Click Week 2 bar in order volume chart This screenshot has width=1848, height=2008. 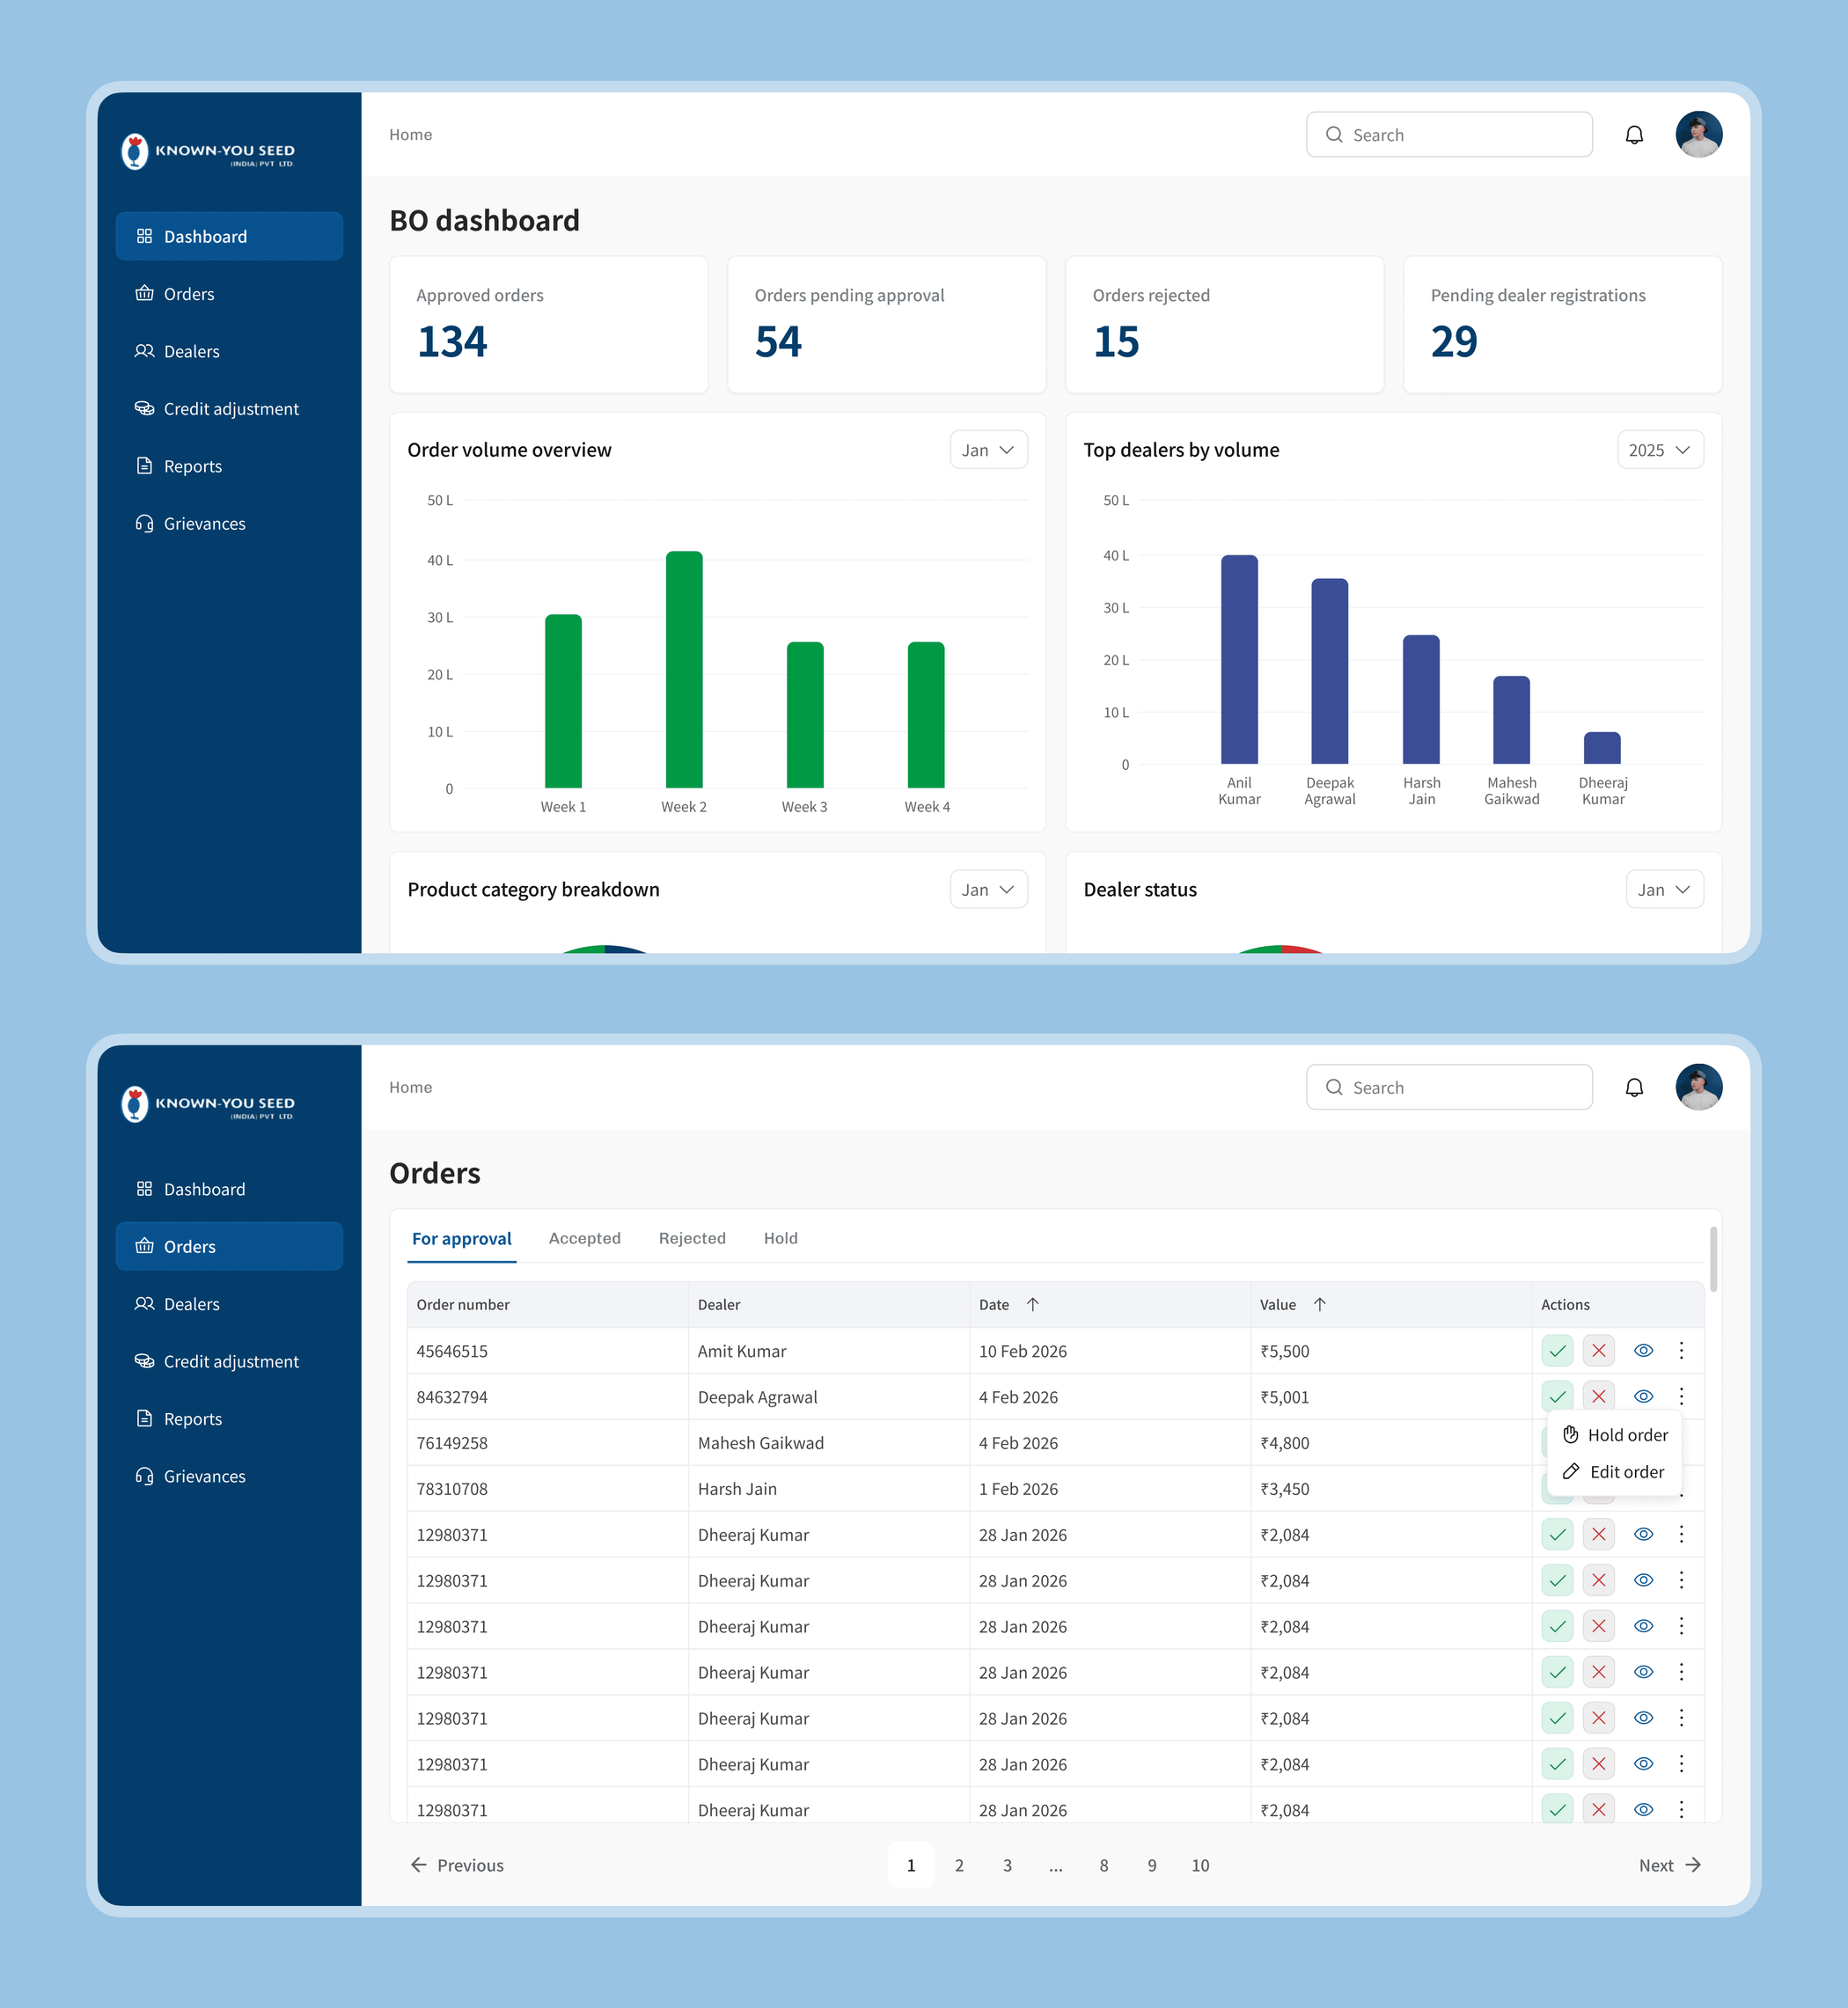684,669
